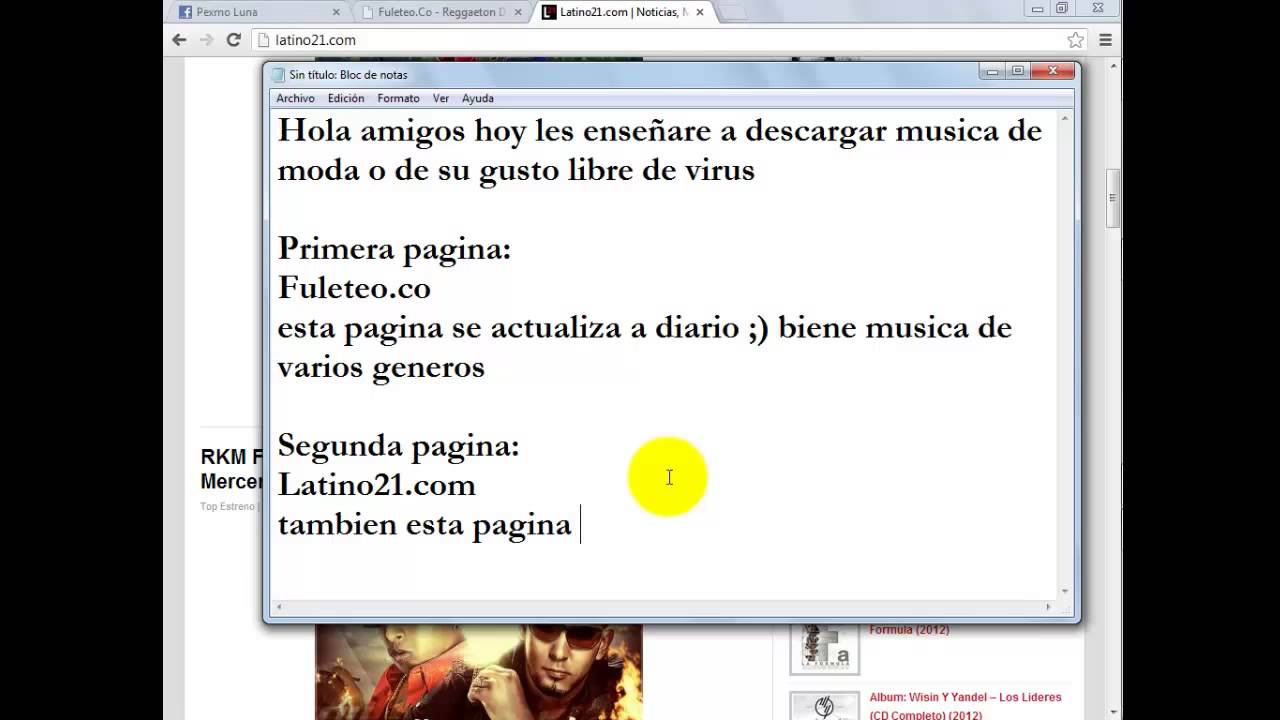This screenshot has height=720, width=1280.
Task: Switch to the Fuleteo.Co Reggaeton tab
Action: pos(441,12)
